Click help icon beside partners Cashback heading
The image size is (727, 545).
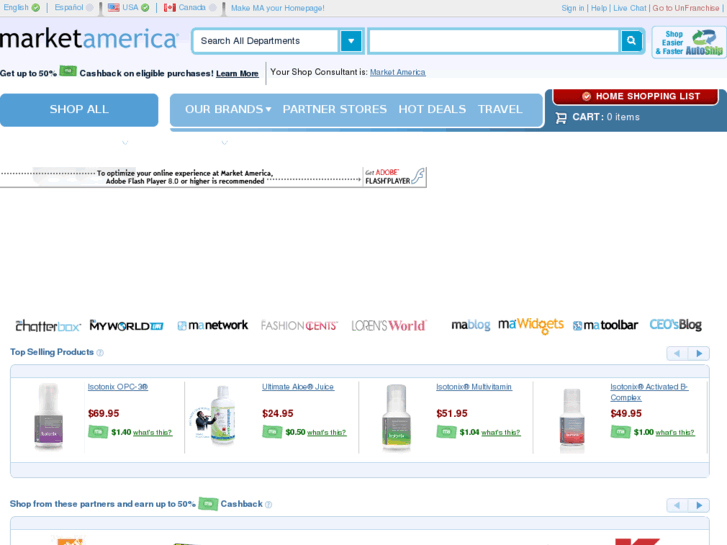tap(268, 505)
